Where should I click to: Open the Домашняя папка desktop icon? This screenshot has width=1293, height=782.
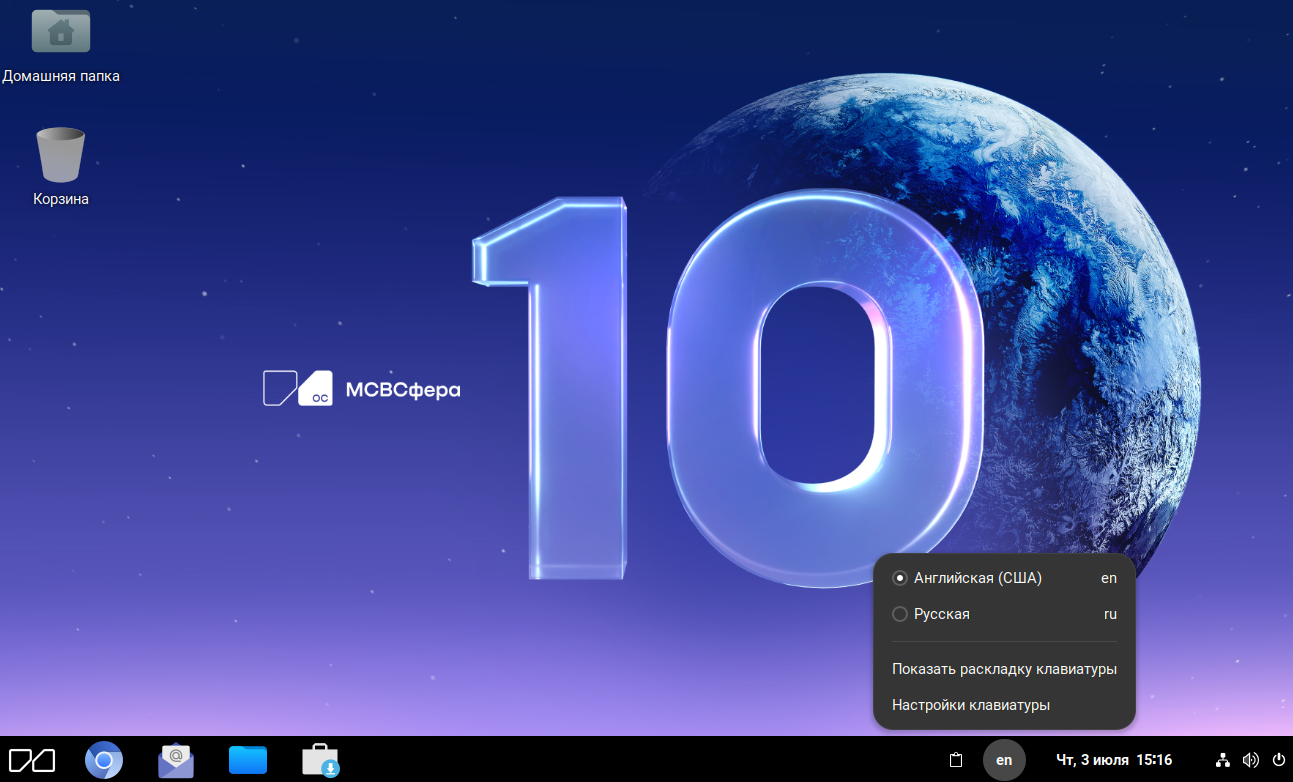[x=61, y=31]
